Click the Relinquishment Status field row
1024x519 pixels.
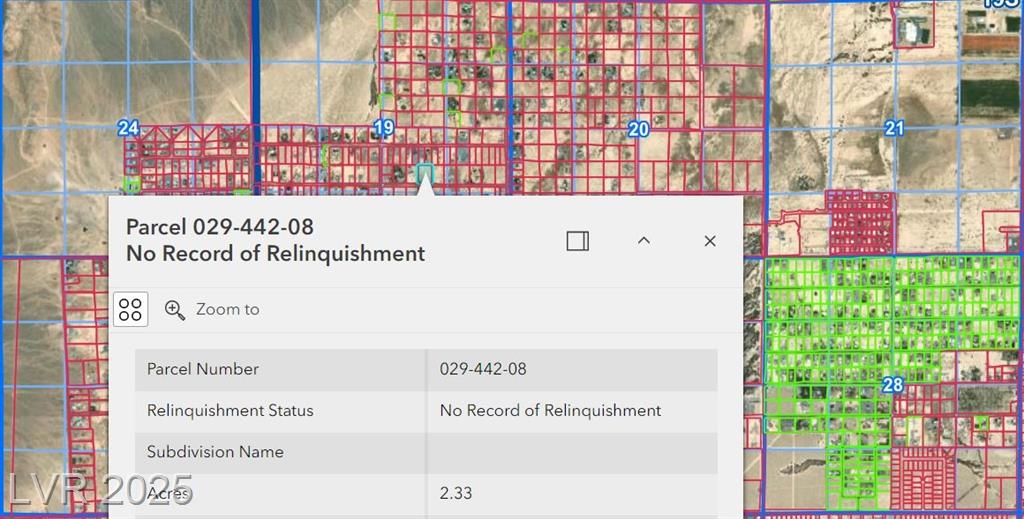click(426, 411)
